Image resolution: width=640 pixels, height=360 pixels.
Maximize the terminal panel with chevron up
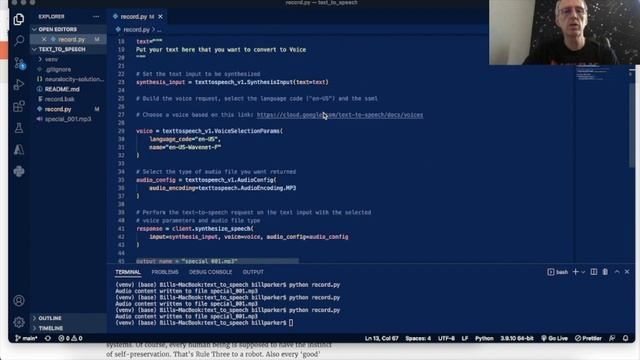(x=617, y=272)
